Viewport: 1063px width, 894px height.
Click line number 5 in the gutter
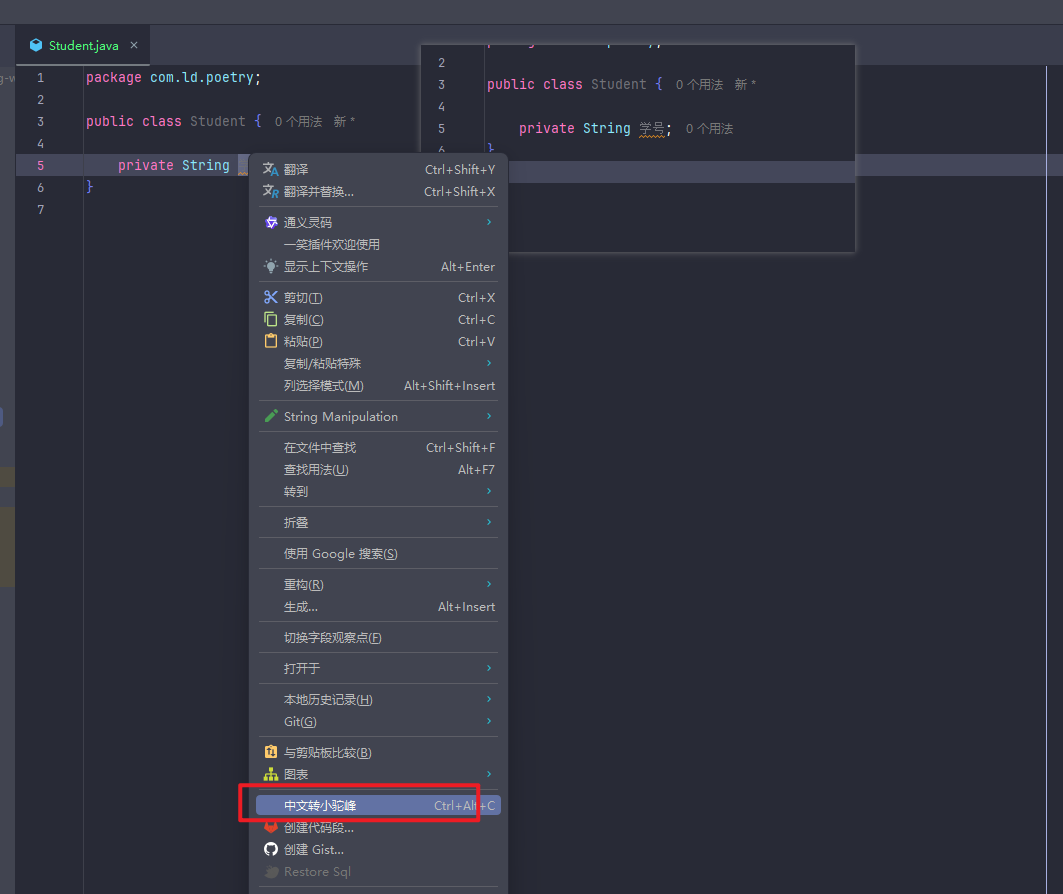tap(41, 165)
